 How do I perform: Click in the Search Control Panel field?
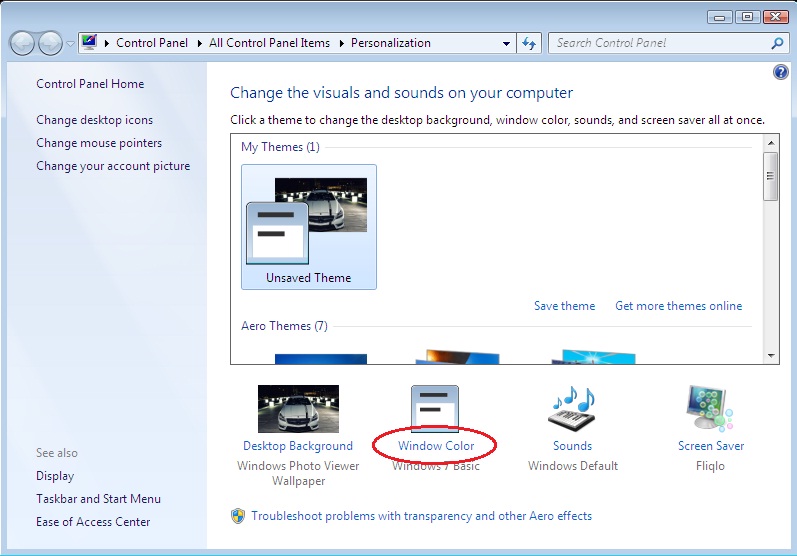point(660,43)
